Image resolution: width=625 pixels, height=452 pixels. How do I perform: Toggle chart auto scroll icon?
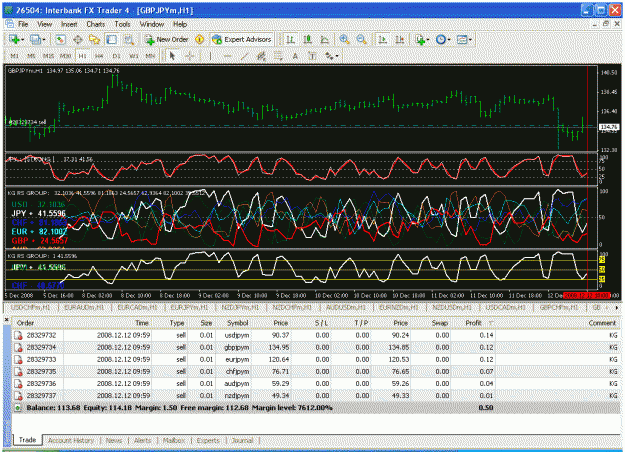coord(382,39)
